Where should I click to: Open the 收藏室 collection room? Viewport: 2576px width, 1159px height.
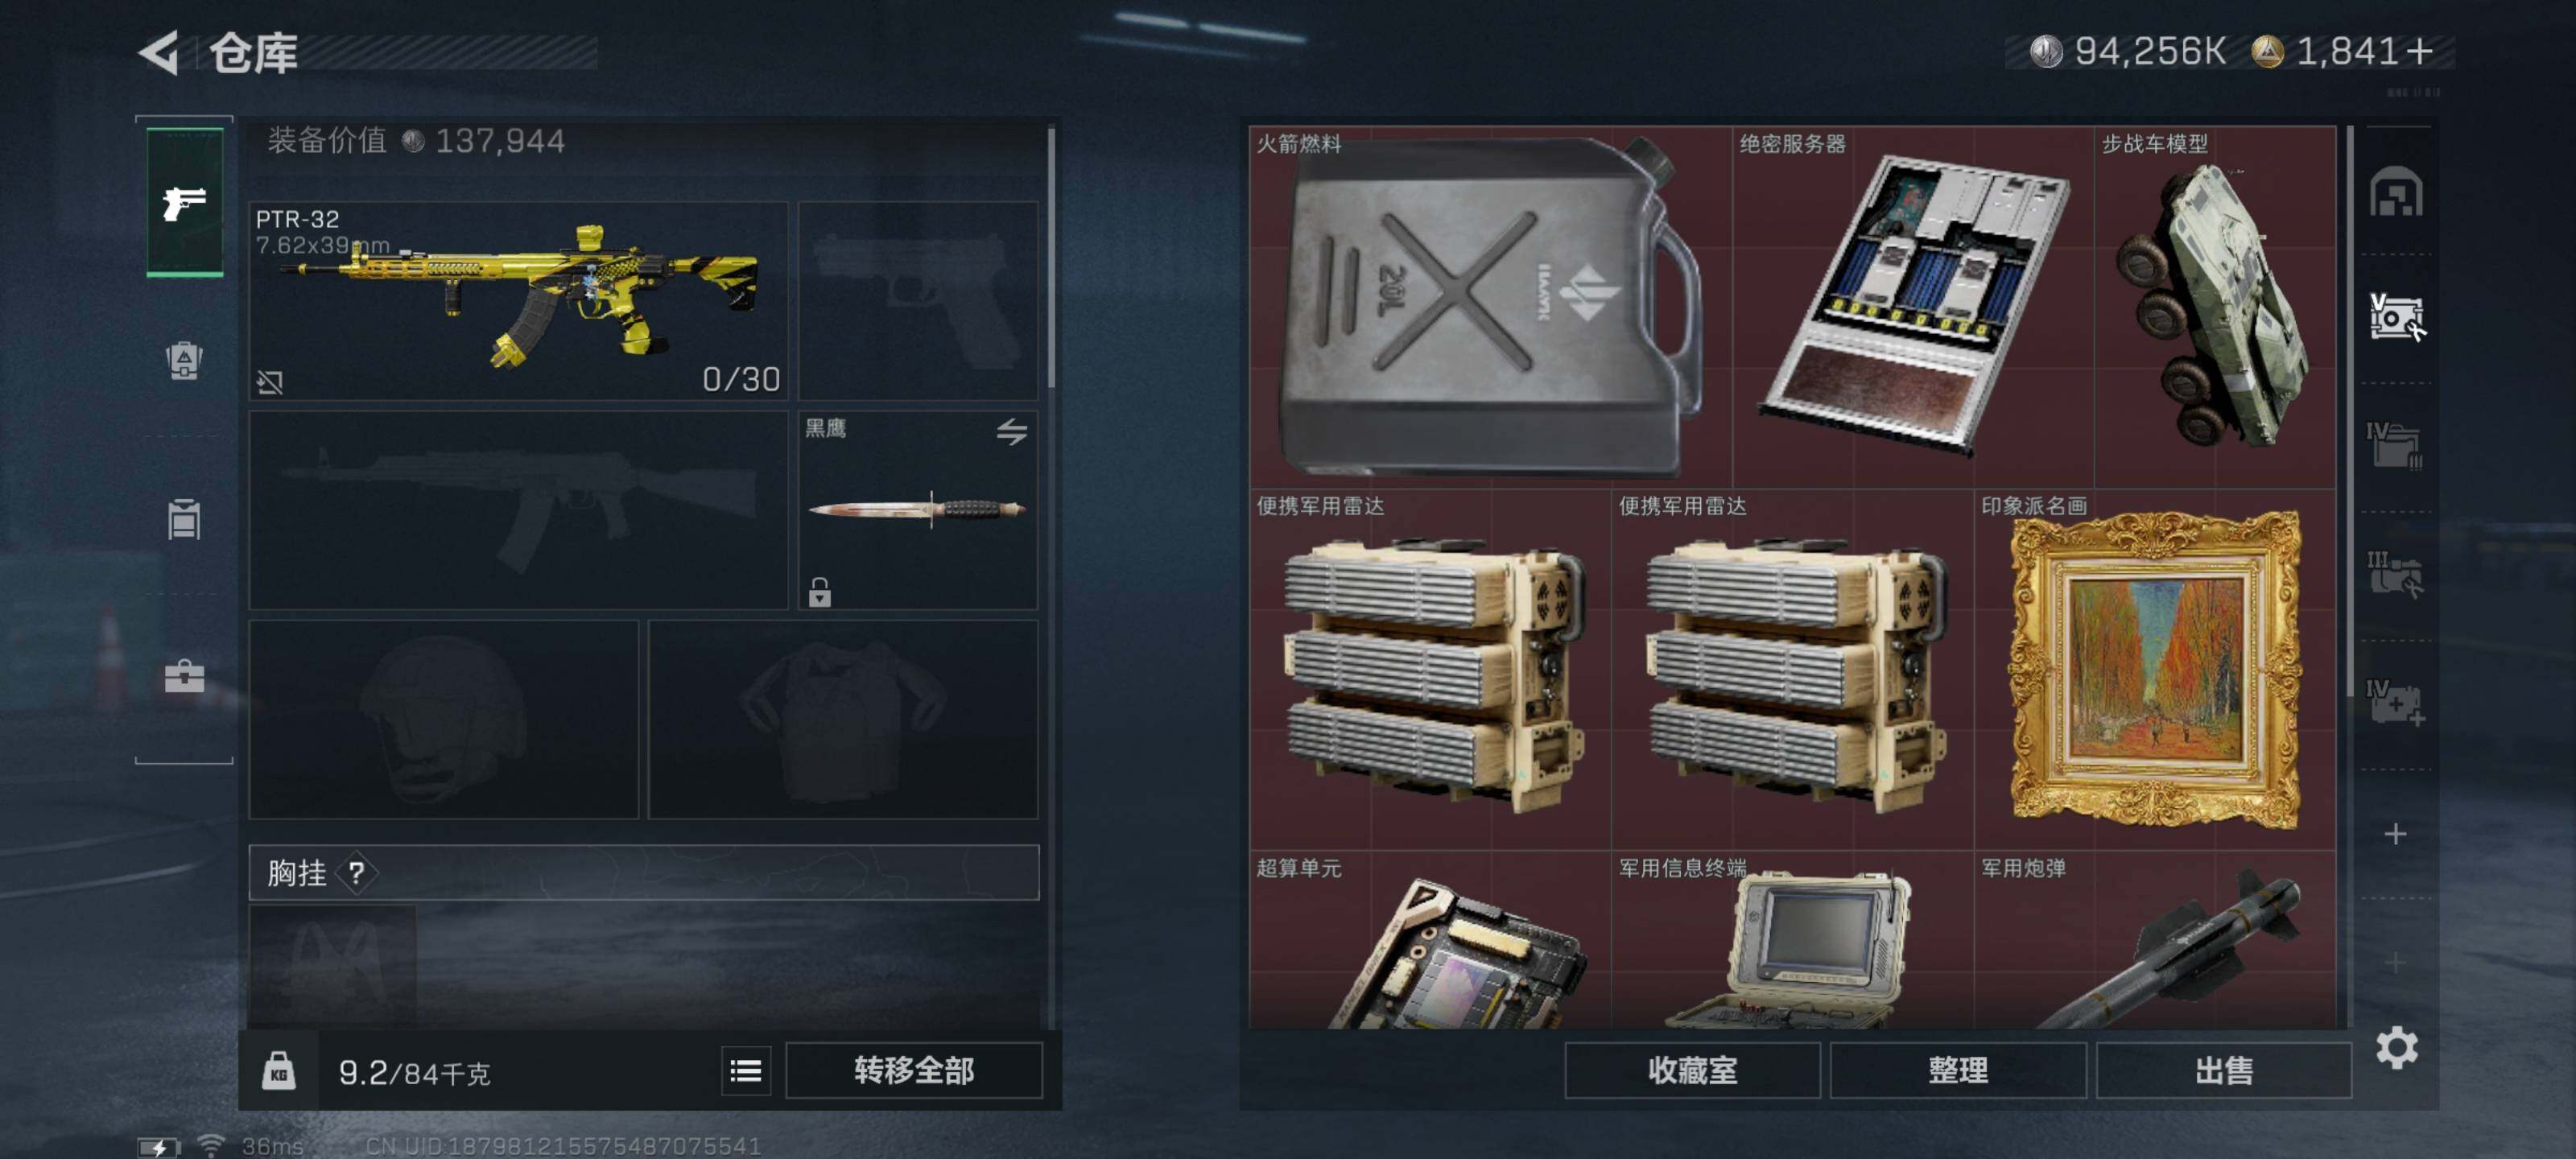pos(1692,1070)
